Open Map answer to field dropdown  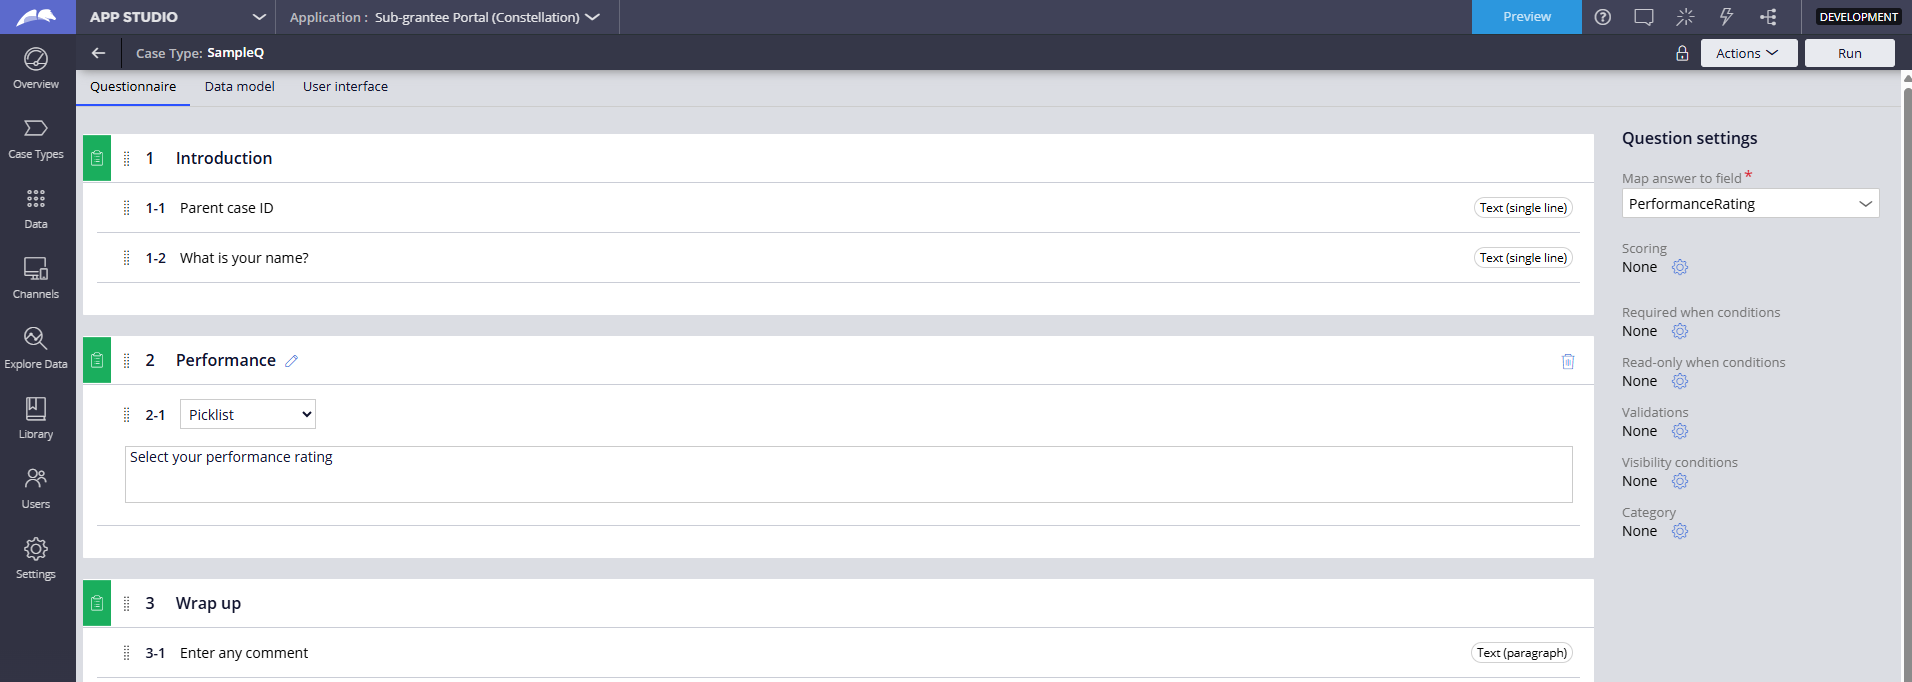[1750, 204]
